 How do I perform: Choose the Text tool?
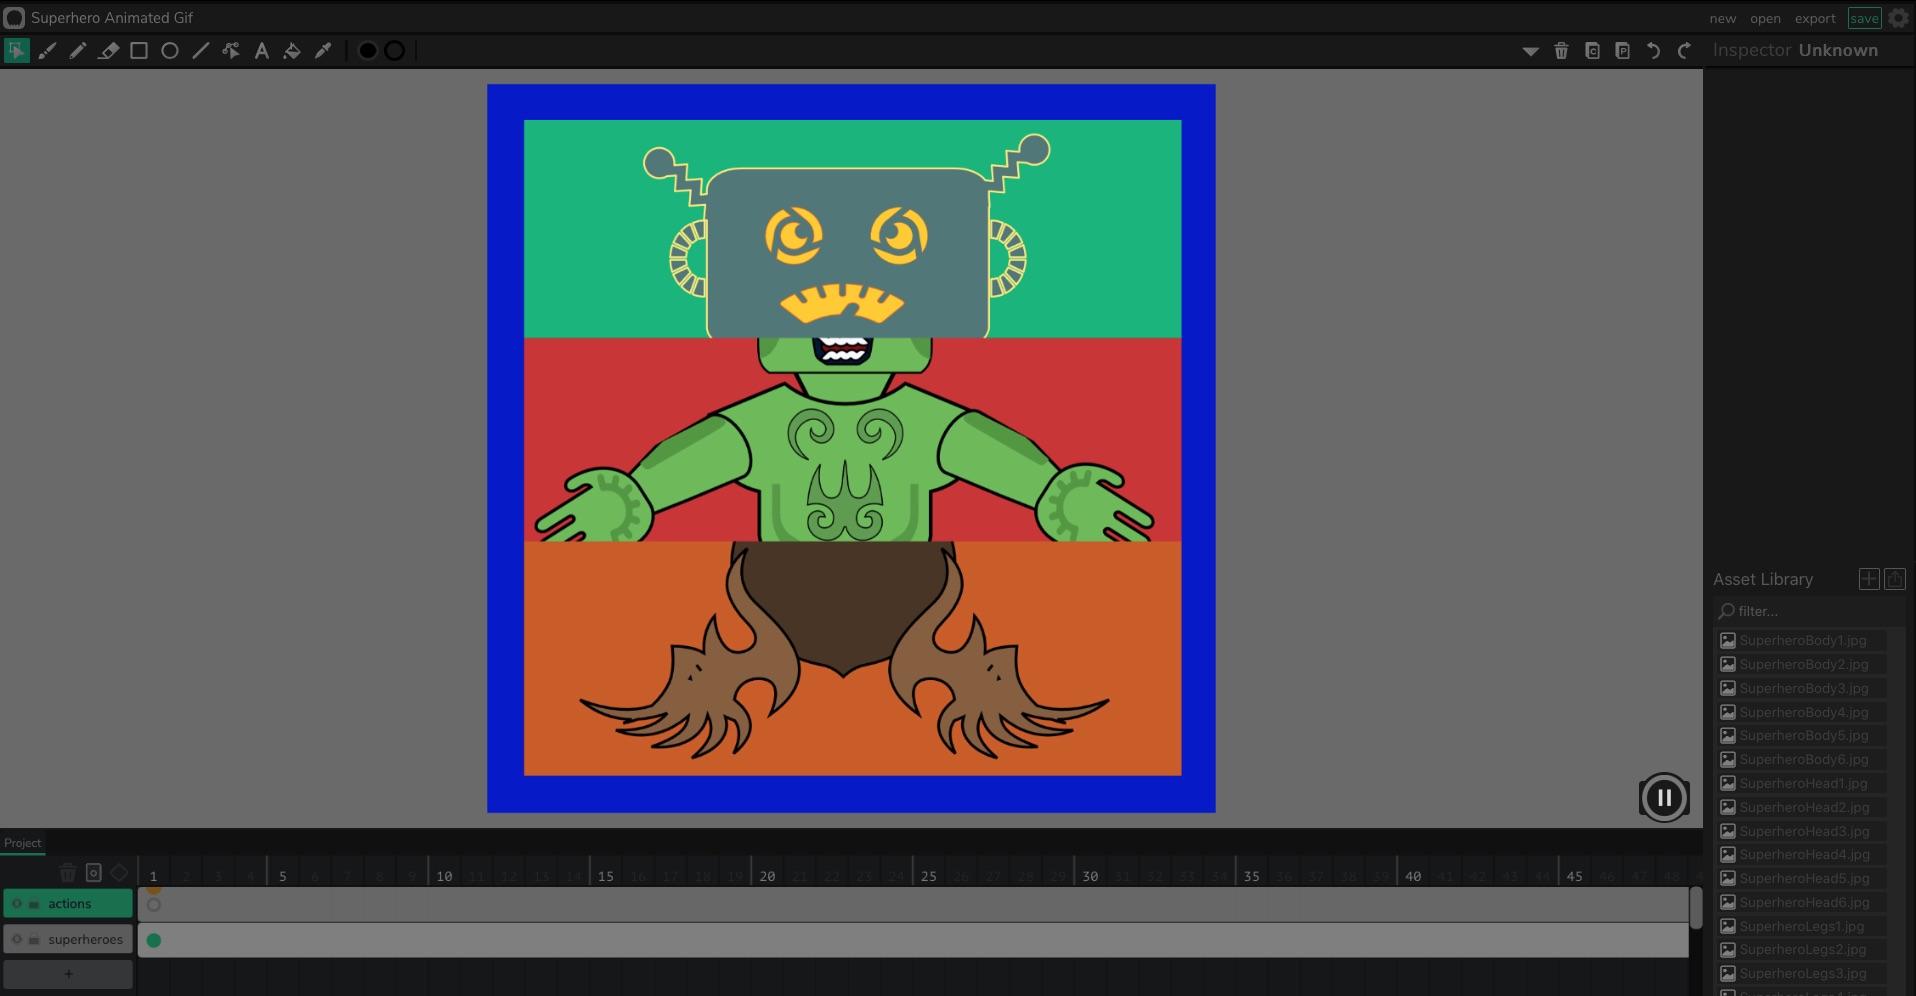[x=262, y=50]
